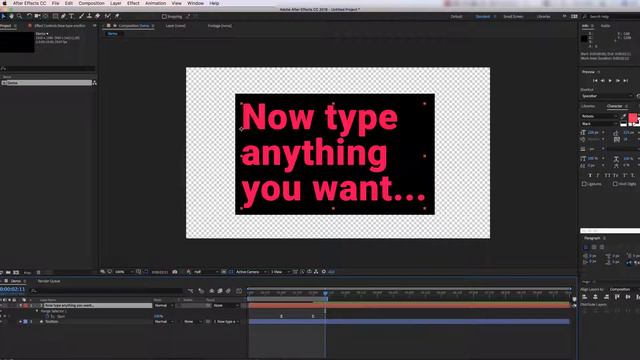Select the Roto Brush tool
Image resolution: width=640 pixels, height=360 pixels.
click(x=108, y=16)
